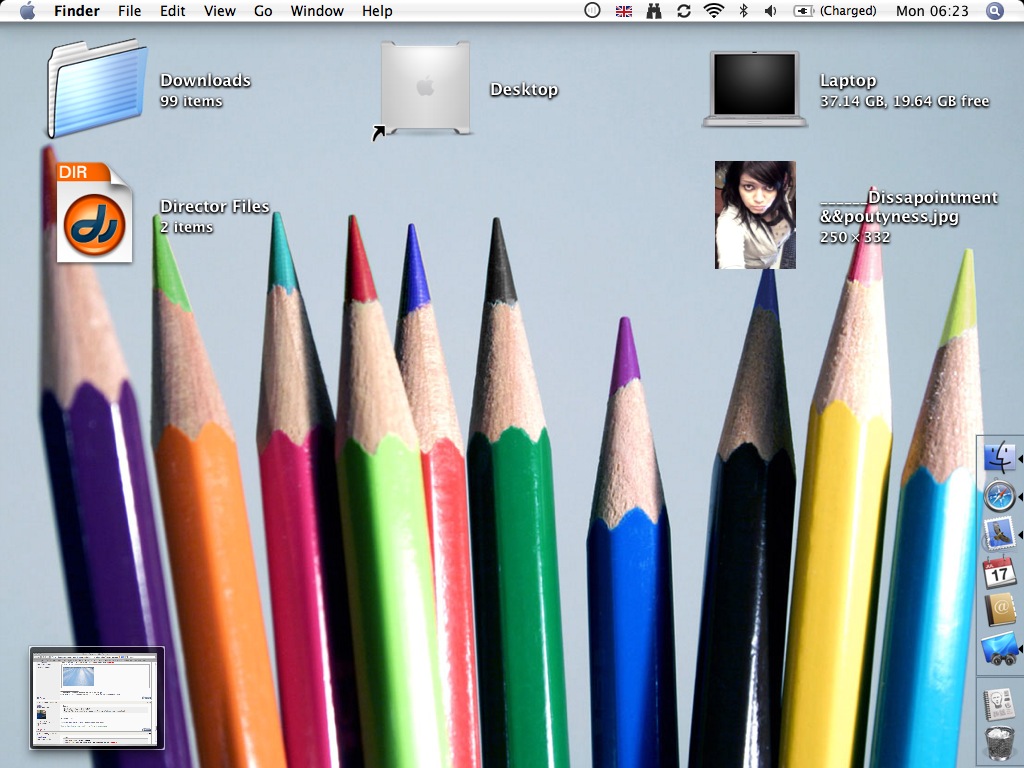Image resolution: width=1024 pixels, height=768 pixels.
Task: Open the desktop picture with binoculars Dock icon
Action: coord(999,648)
